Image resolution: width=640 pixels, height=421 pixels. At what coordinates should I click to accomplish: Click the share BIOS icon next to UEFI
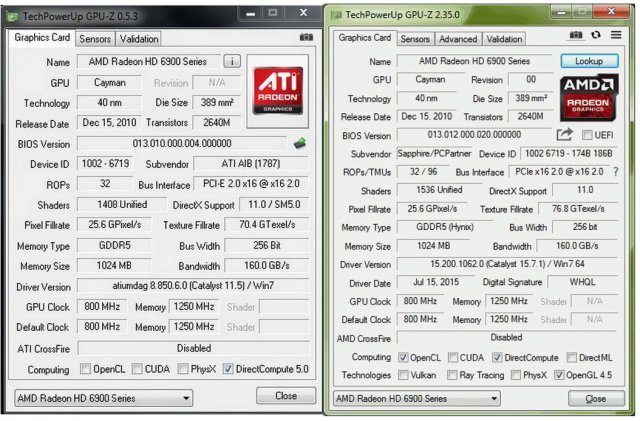564,134
